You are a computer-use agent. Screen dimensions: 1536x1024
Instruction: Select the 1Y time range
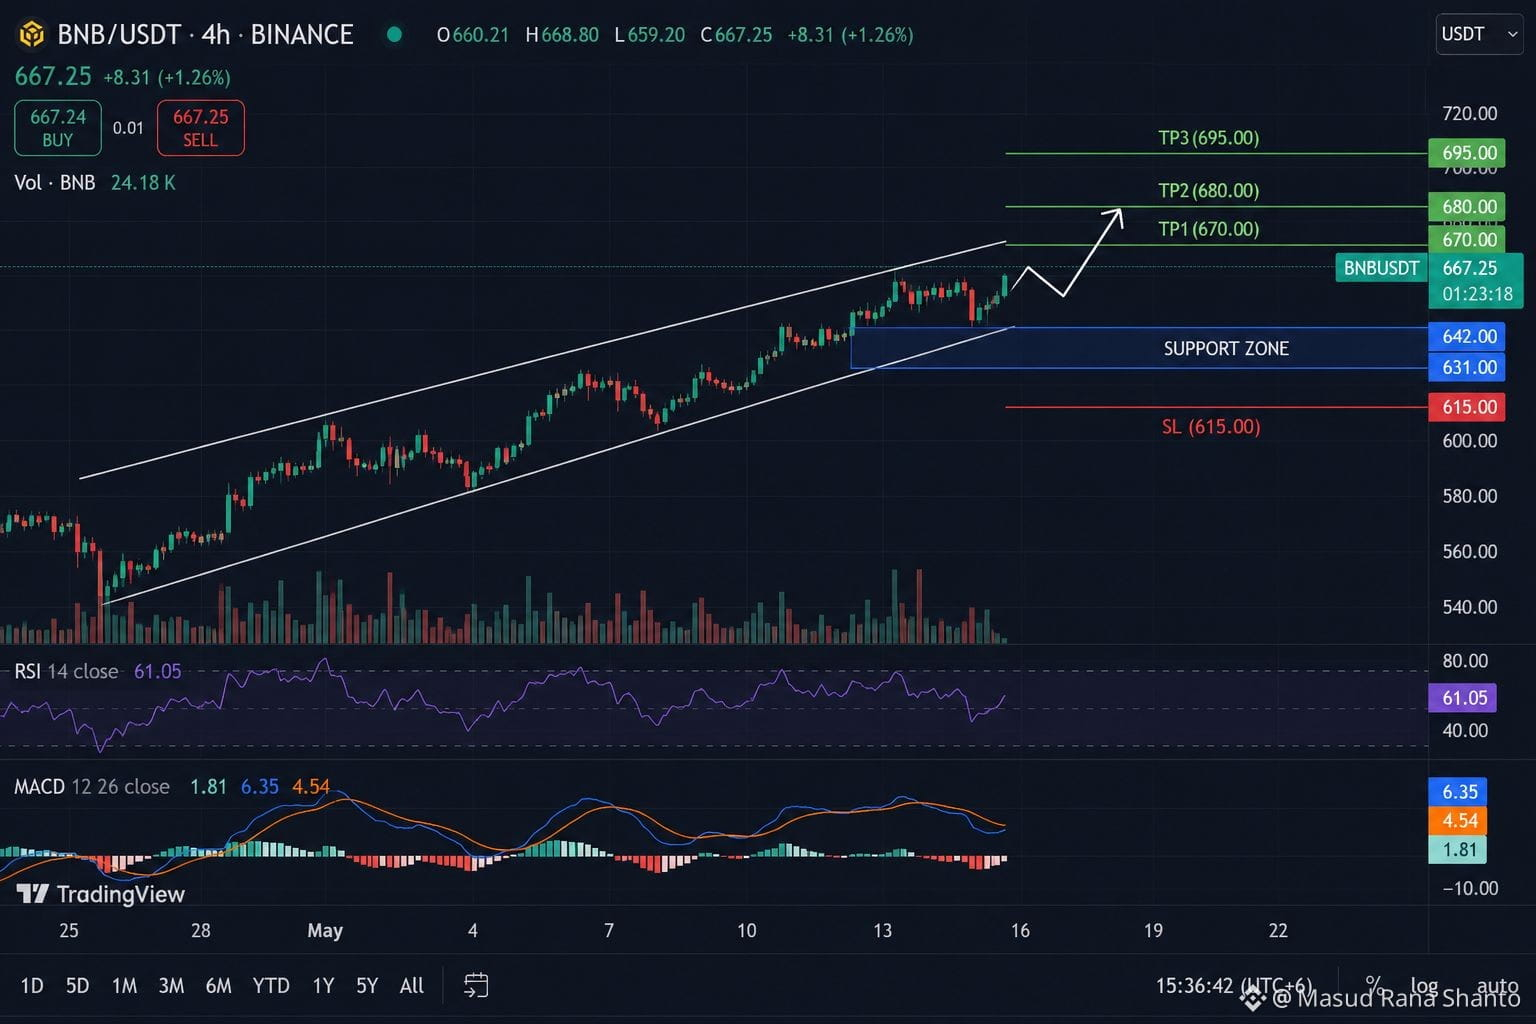(323, 986)
